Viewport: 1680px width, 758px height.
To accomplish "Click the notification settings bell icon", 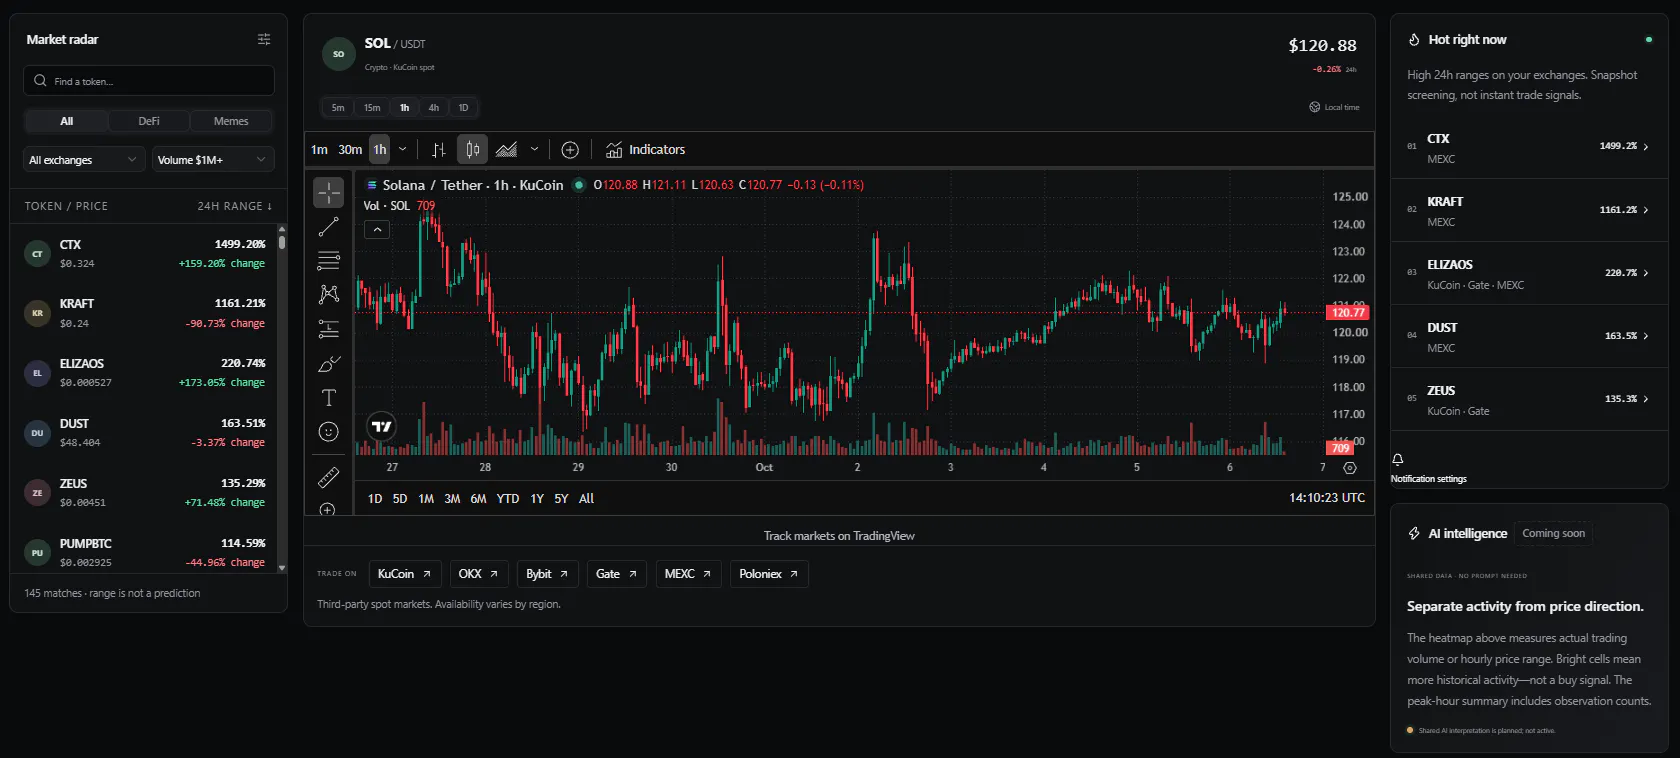I will point(1398,460).
